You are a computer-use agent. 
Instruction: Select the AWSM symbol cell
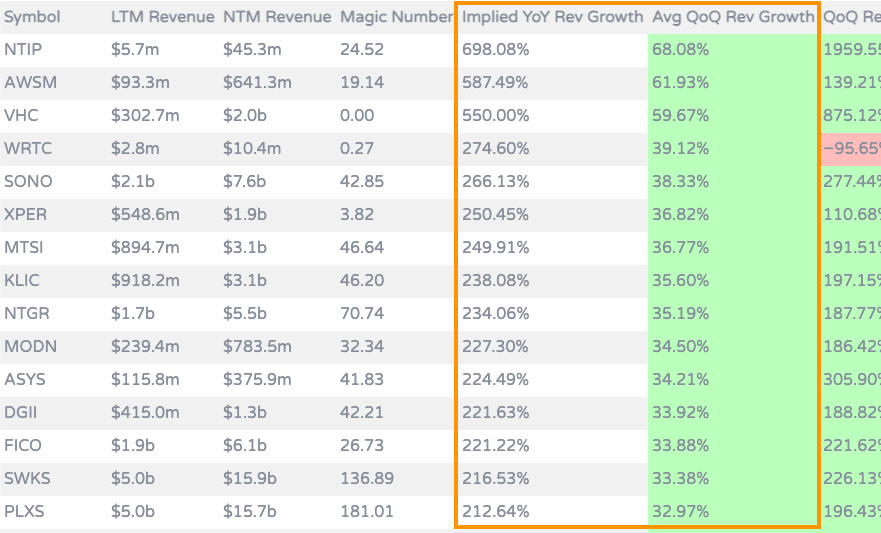point(30,83)
